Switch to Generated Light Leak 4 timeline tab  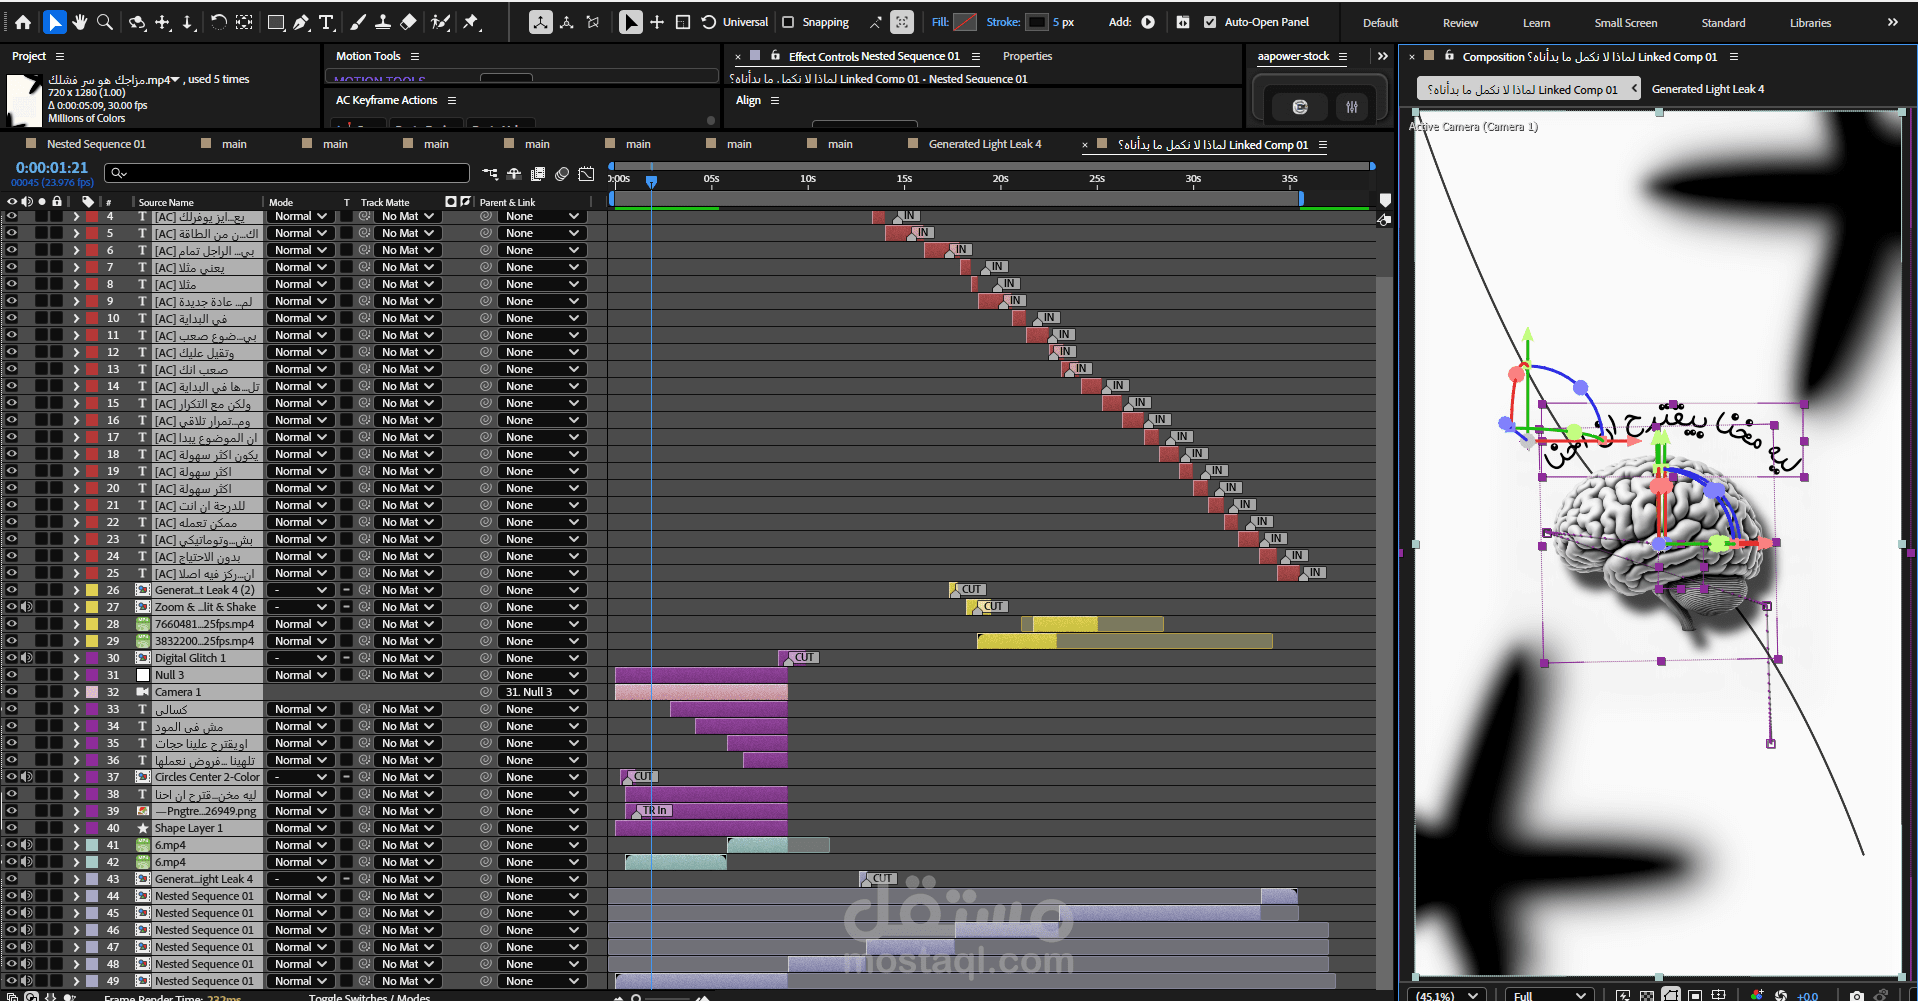pos(985,144)
